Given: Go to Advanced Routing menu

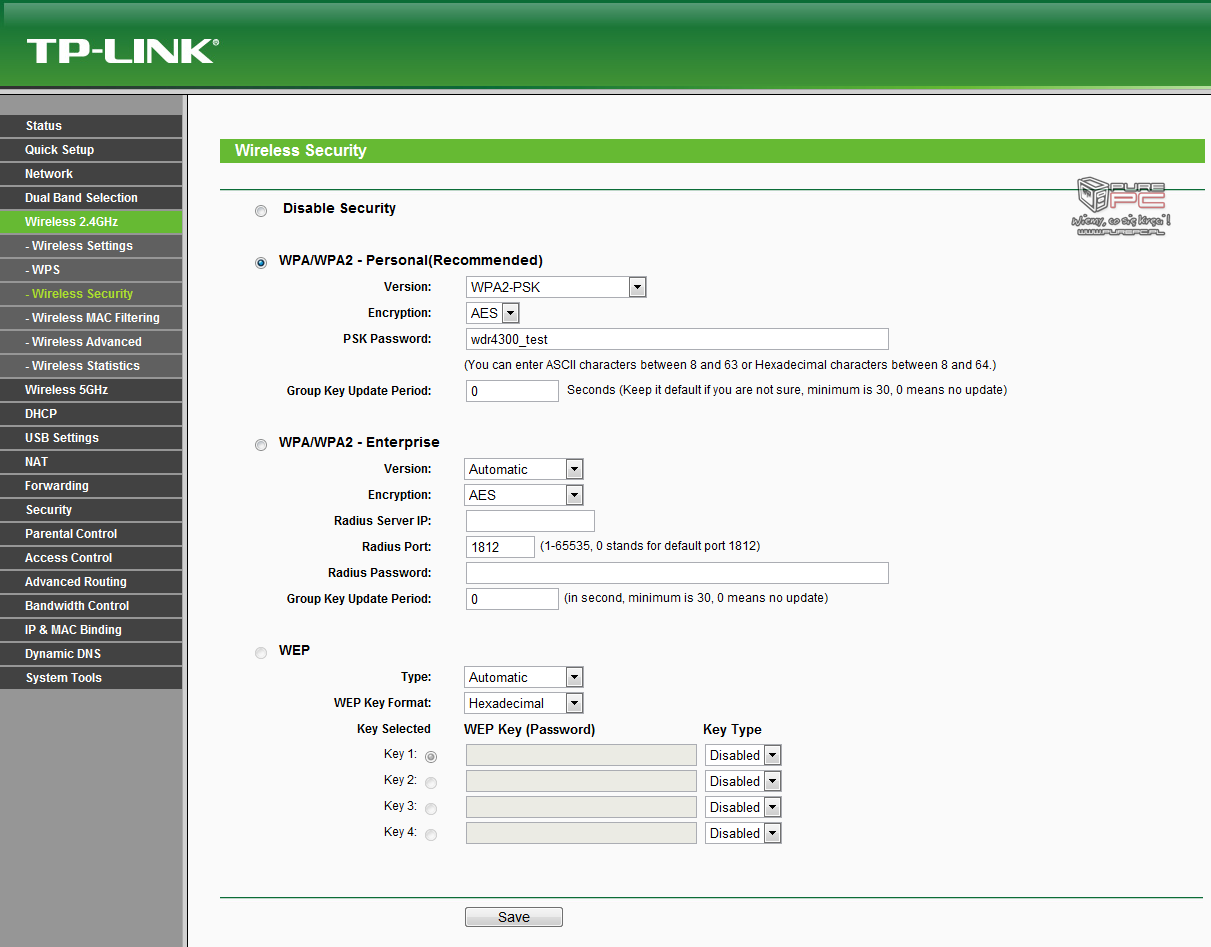Looking at the screenshot, I should [x=91, y=582].
